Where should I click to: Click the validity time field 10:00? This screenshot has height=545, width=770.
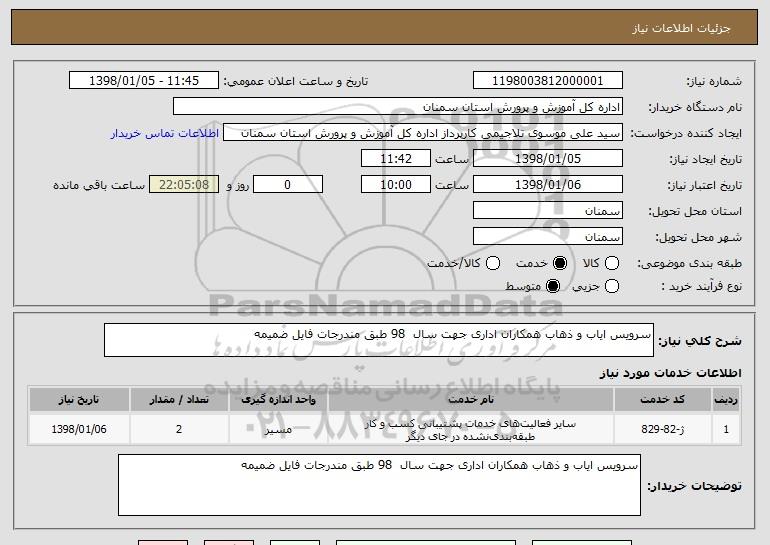(x=396, y=185)
